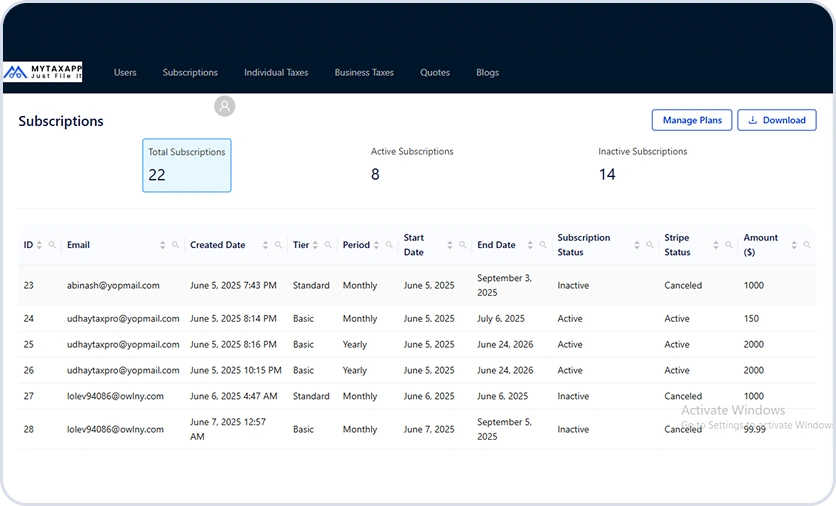Go to the Users menu item
This screenshot has height=506, width=836.
click(125, 72)
